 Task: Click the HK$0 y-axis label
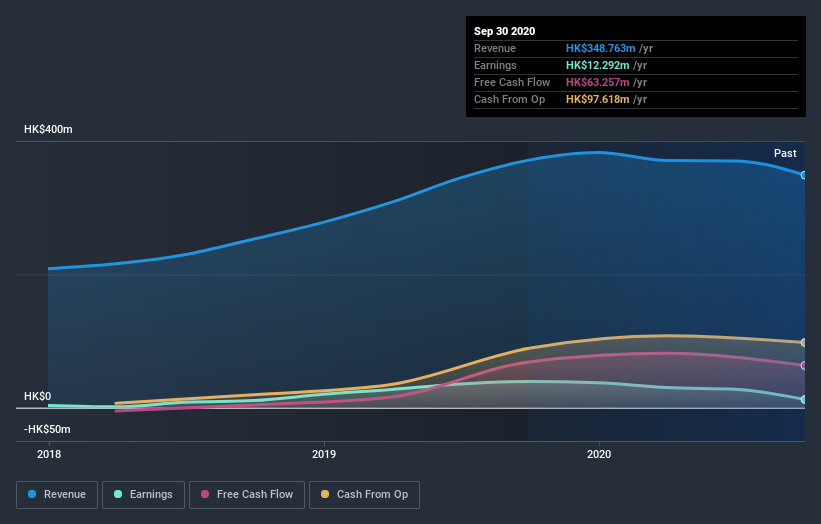(38, 396)
